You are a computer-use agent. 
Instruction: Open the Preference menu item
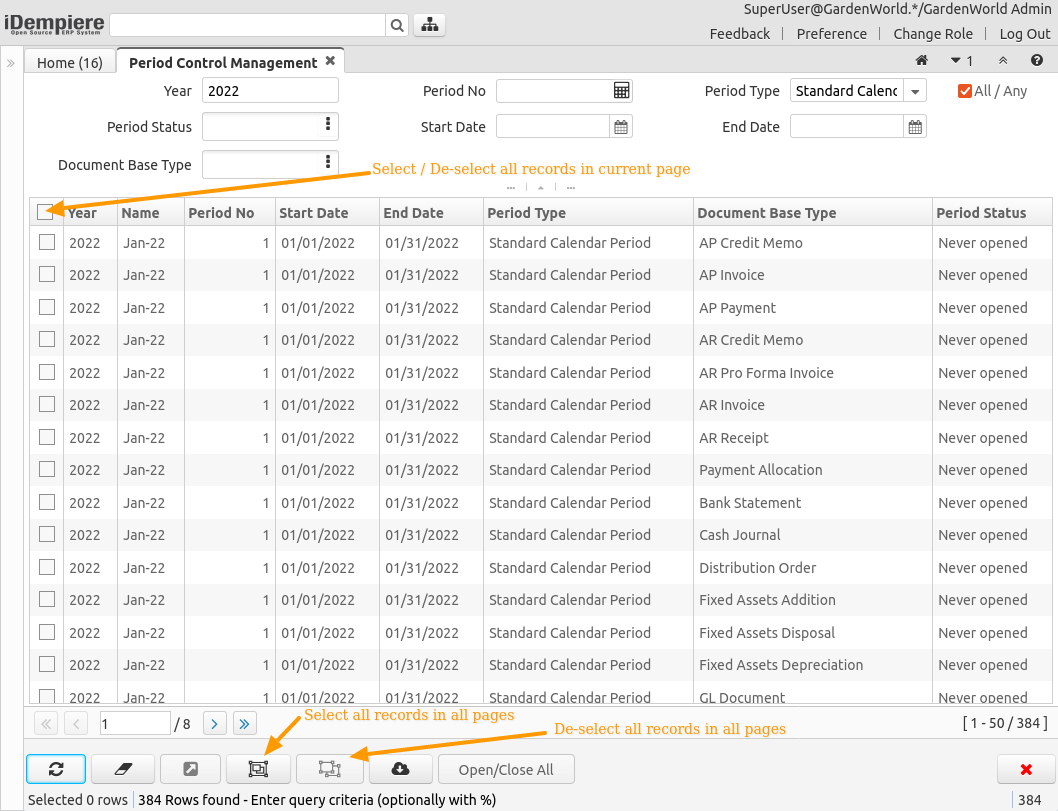coord(831,33)
